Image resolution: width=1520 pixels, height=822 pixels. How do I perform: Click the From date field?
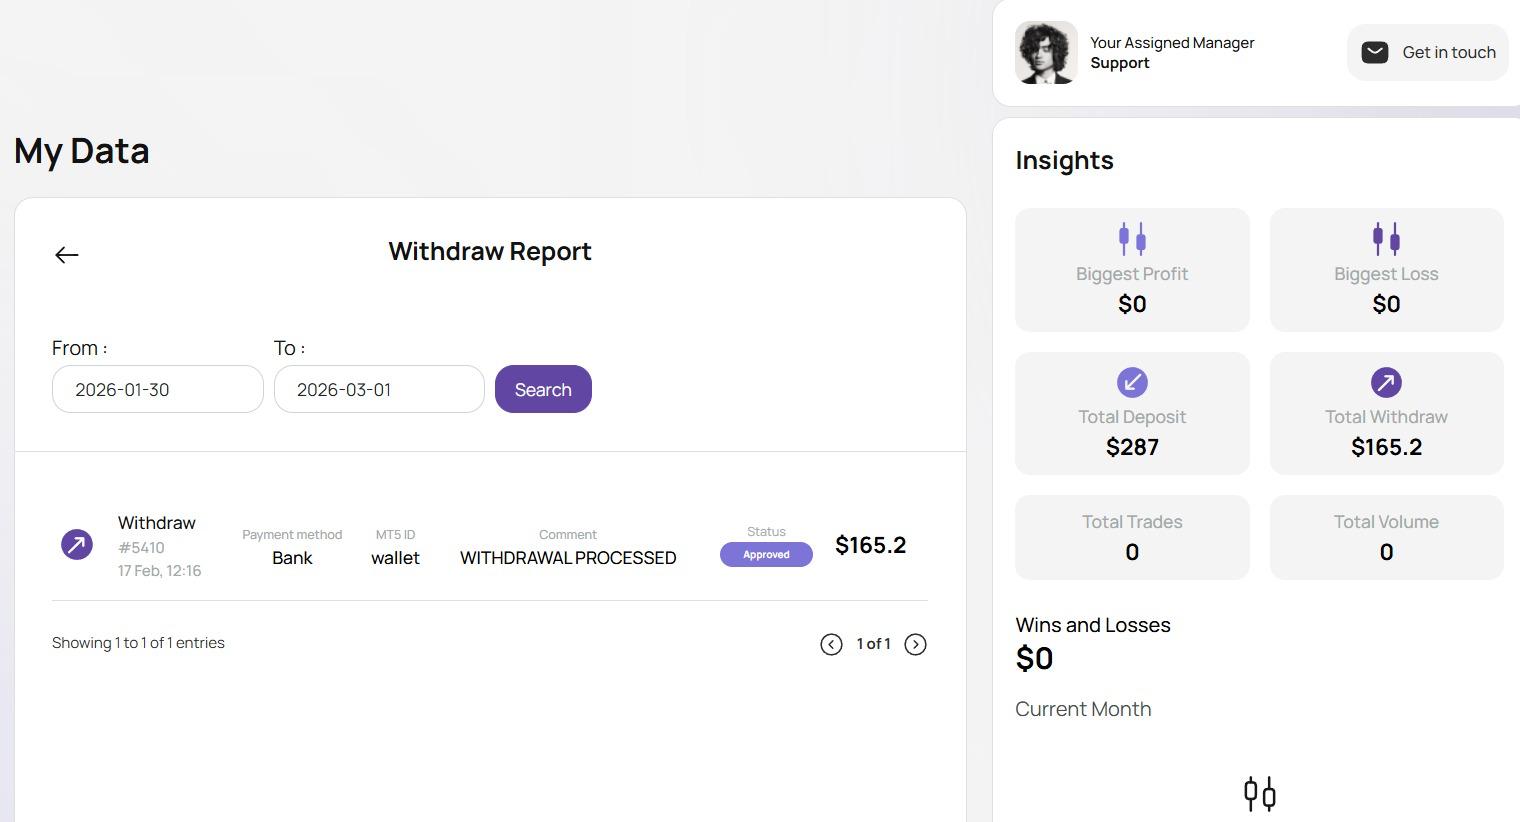[158, 389]
